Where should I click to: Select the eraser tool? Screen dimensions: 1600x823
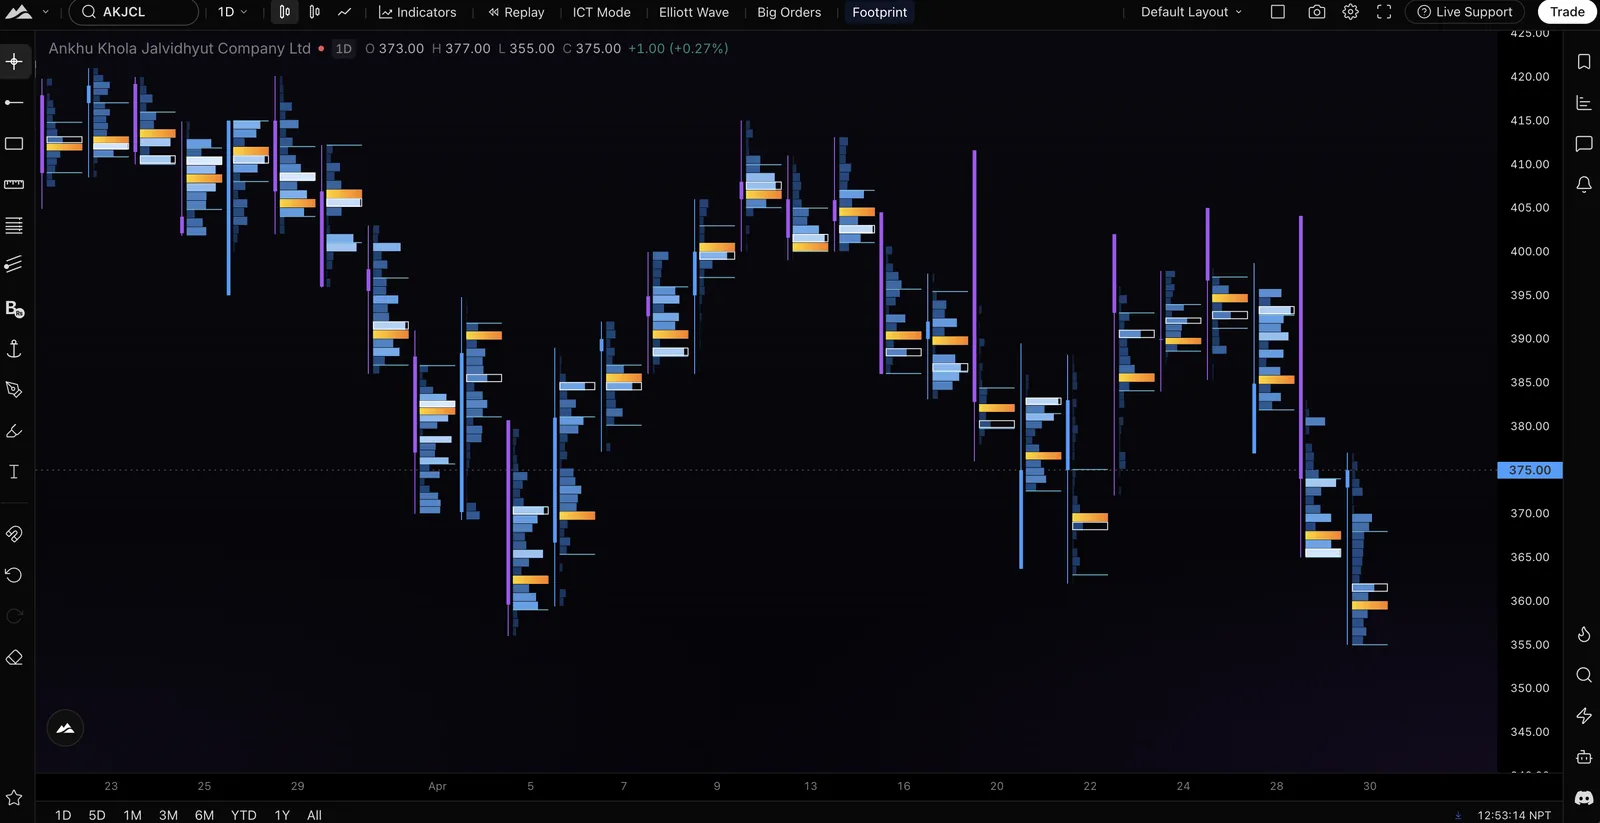coord(14,657)
